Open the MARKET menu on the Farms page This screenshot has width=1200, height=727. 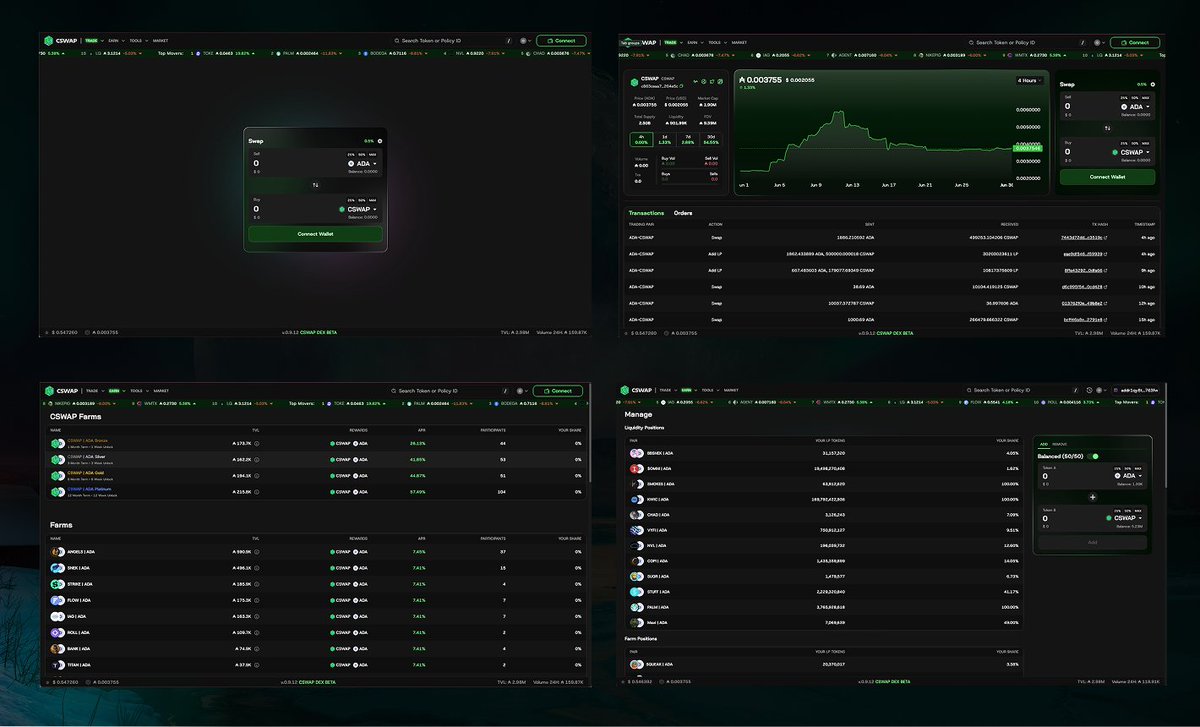coord(160,391)
